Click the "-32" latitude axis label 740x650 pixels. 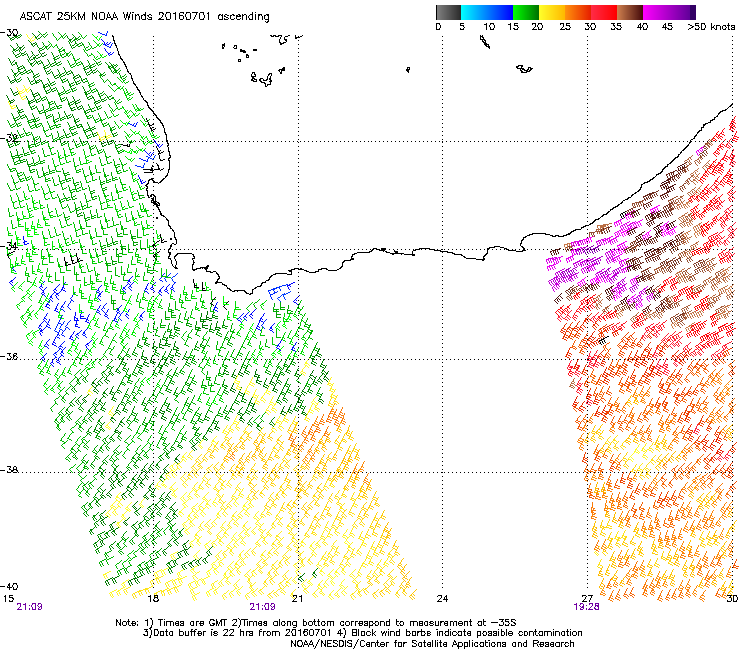9,138
